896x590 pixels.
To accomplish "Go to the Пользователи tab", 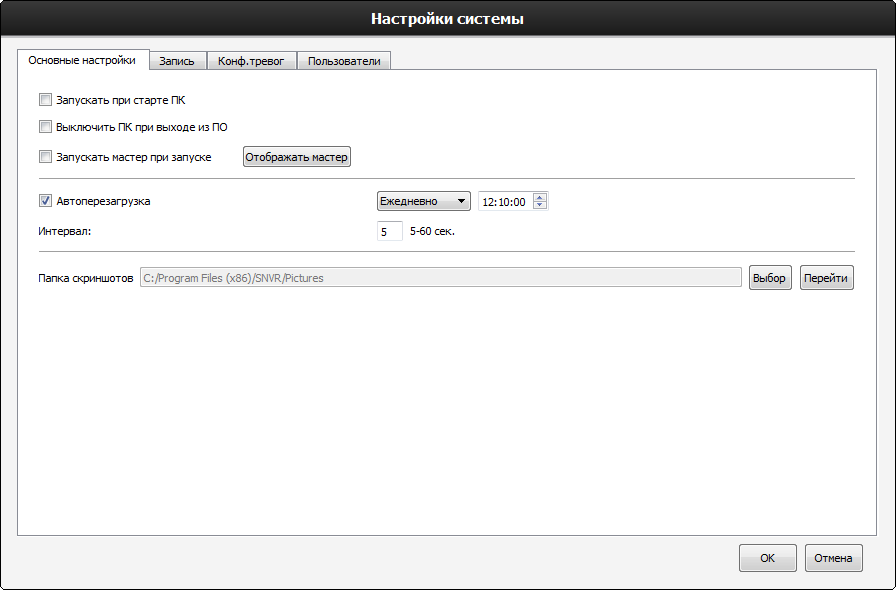I will pyautogui.click(x=344, y=61).
